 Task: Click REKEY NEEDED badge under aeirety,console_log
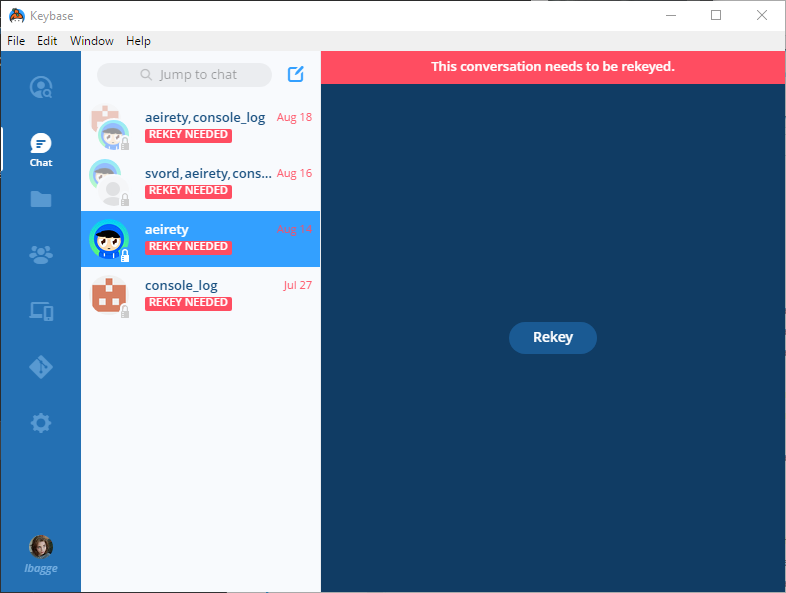188,135
